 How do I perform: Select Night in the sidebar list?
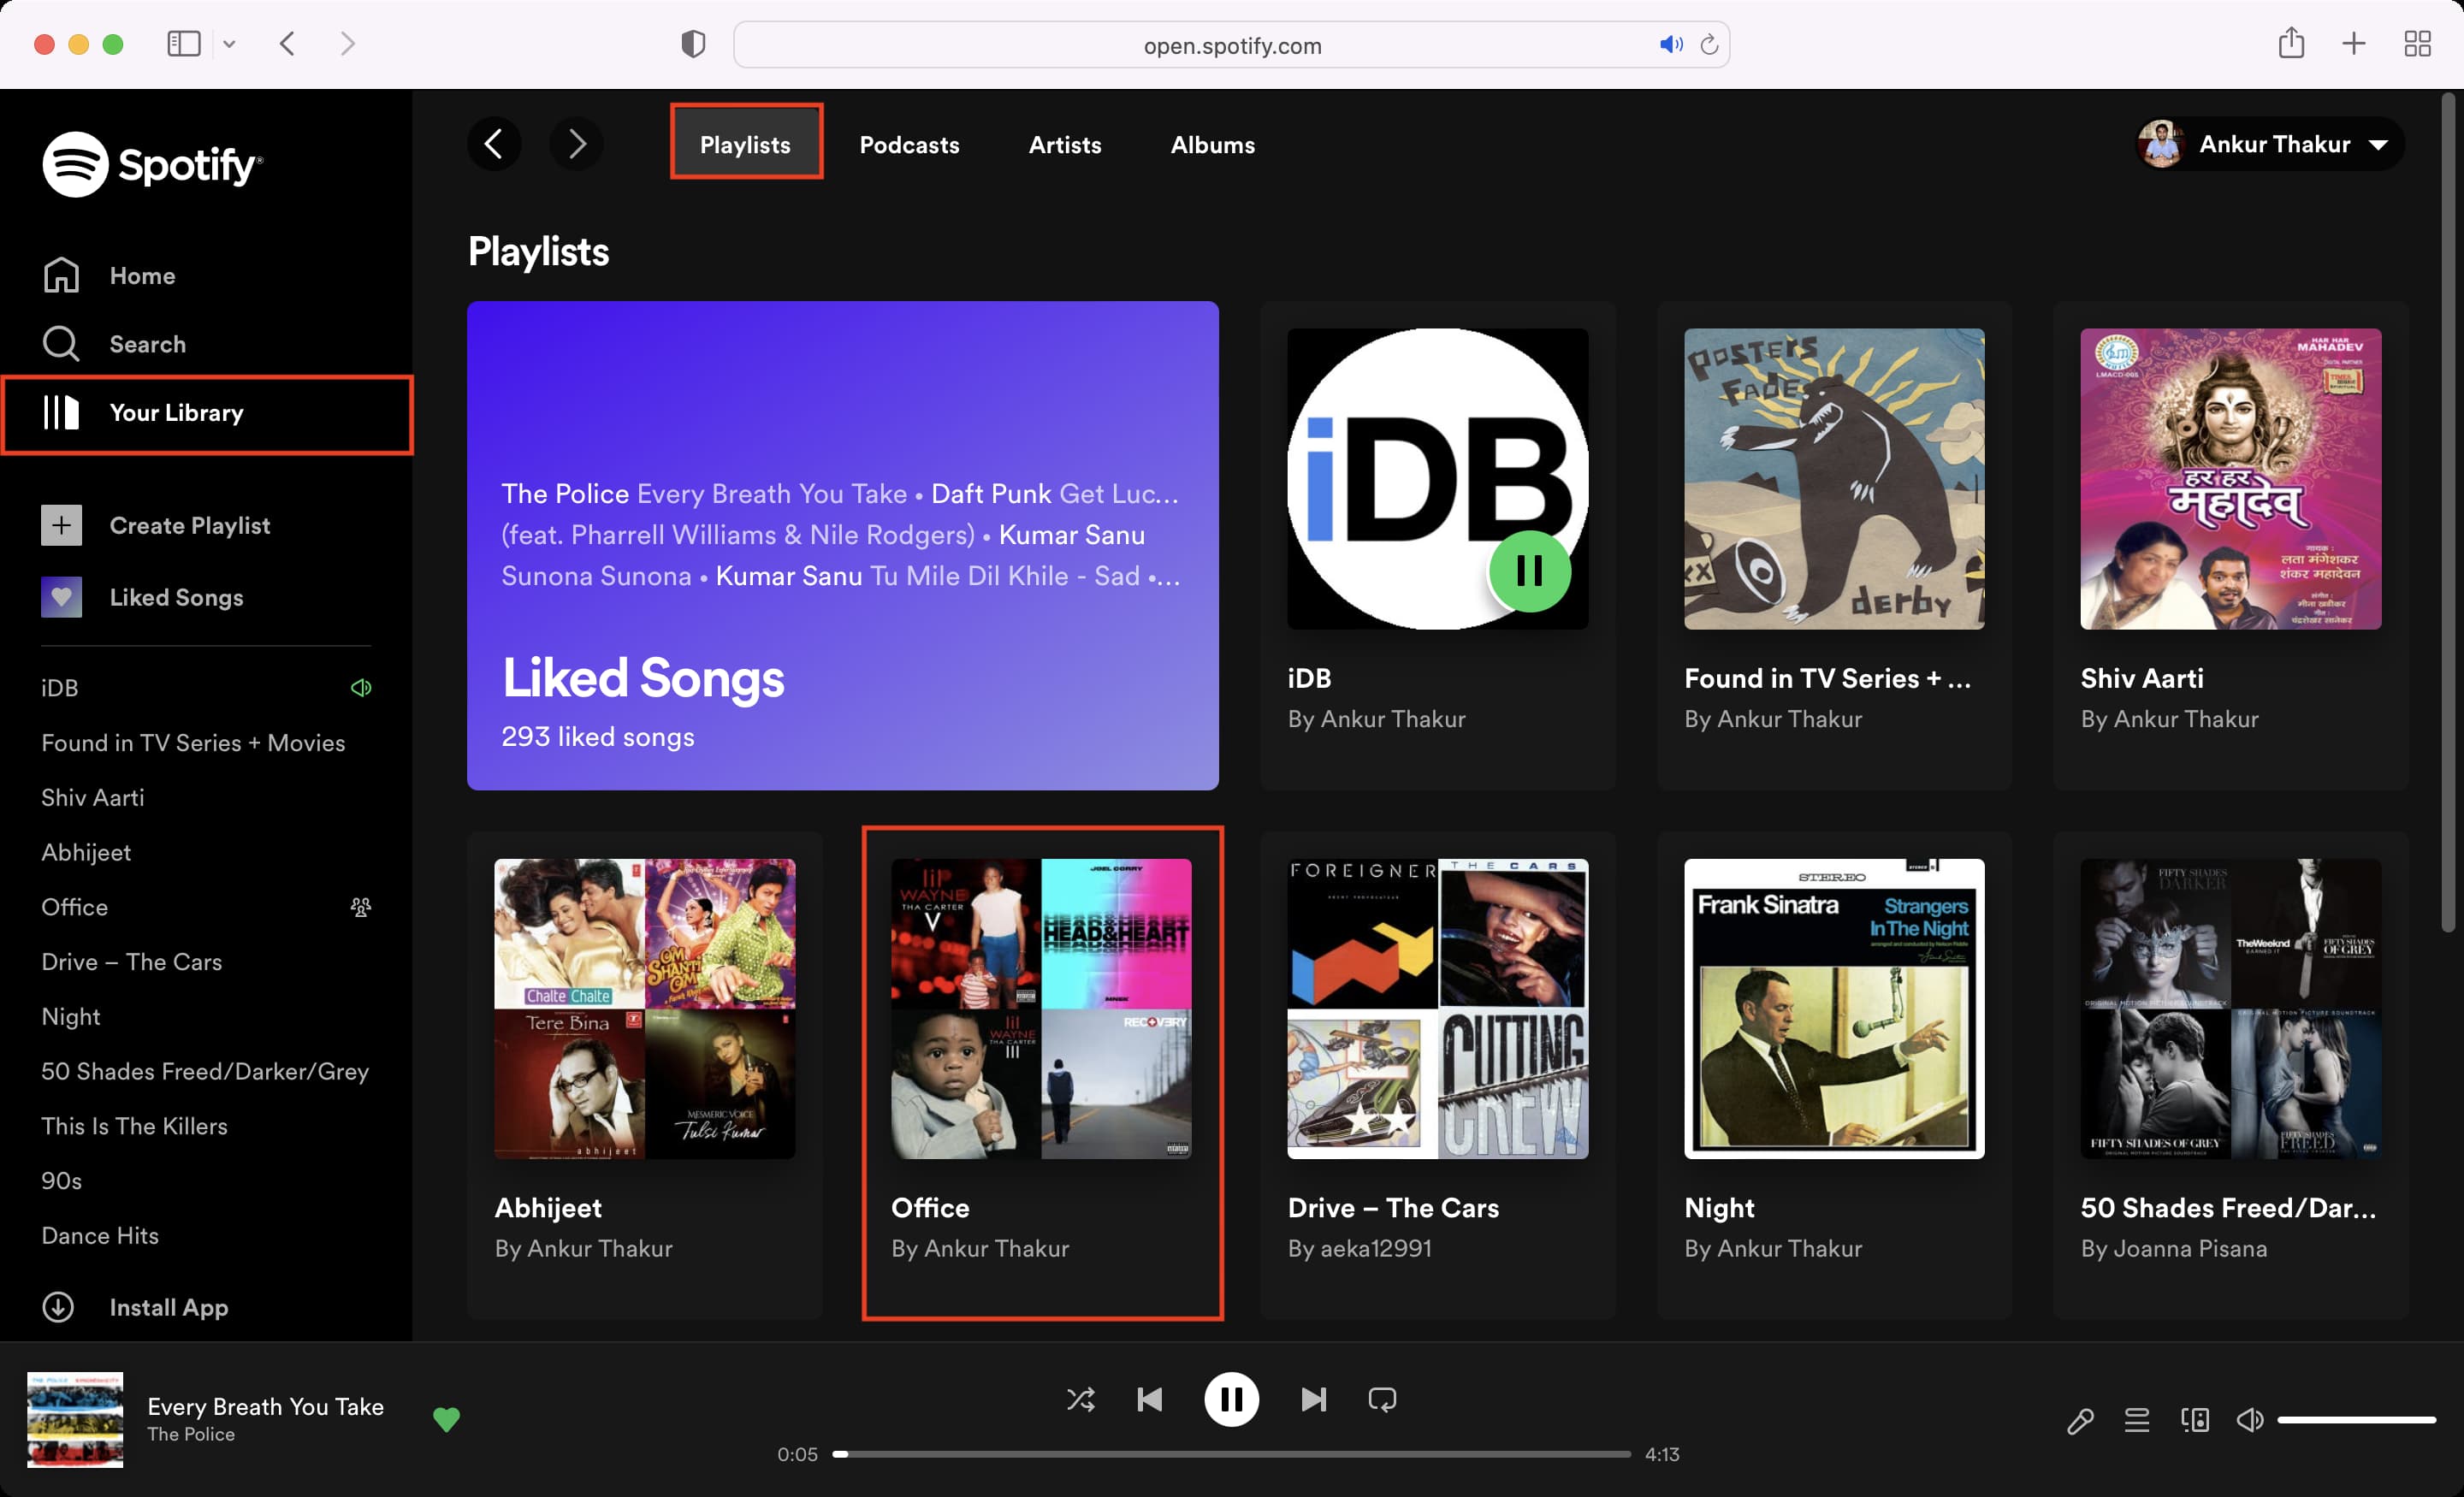tap(71, 1016)
